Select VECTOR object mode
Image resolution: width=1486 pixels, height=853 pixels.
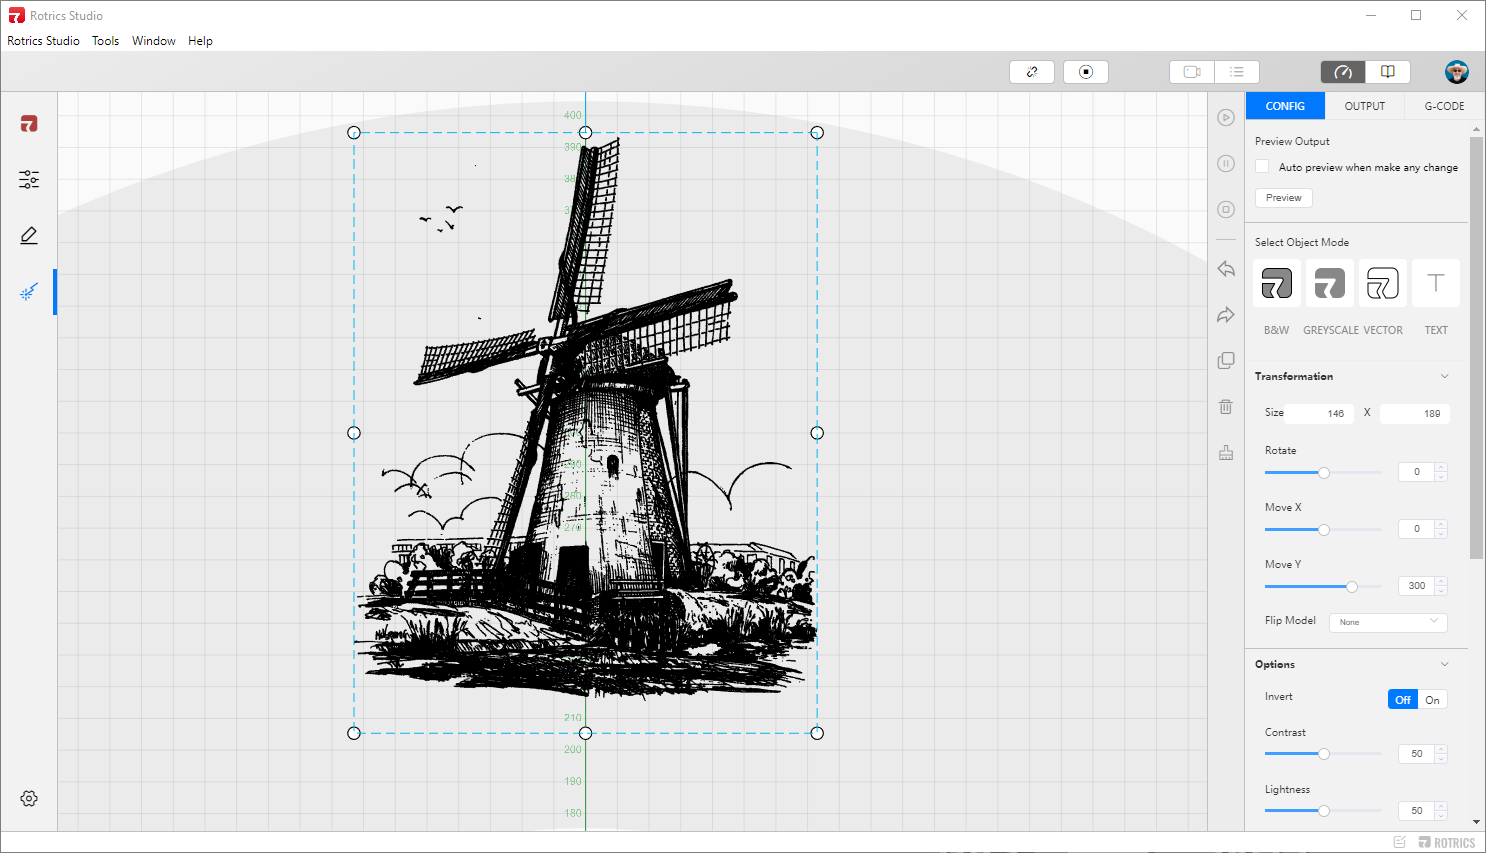point(1383,283)
